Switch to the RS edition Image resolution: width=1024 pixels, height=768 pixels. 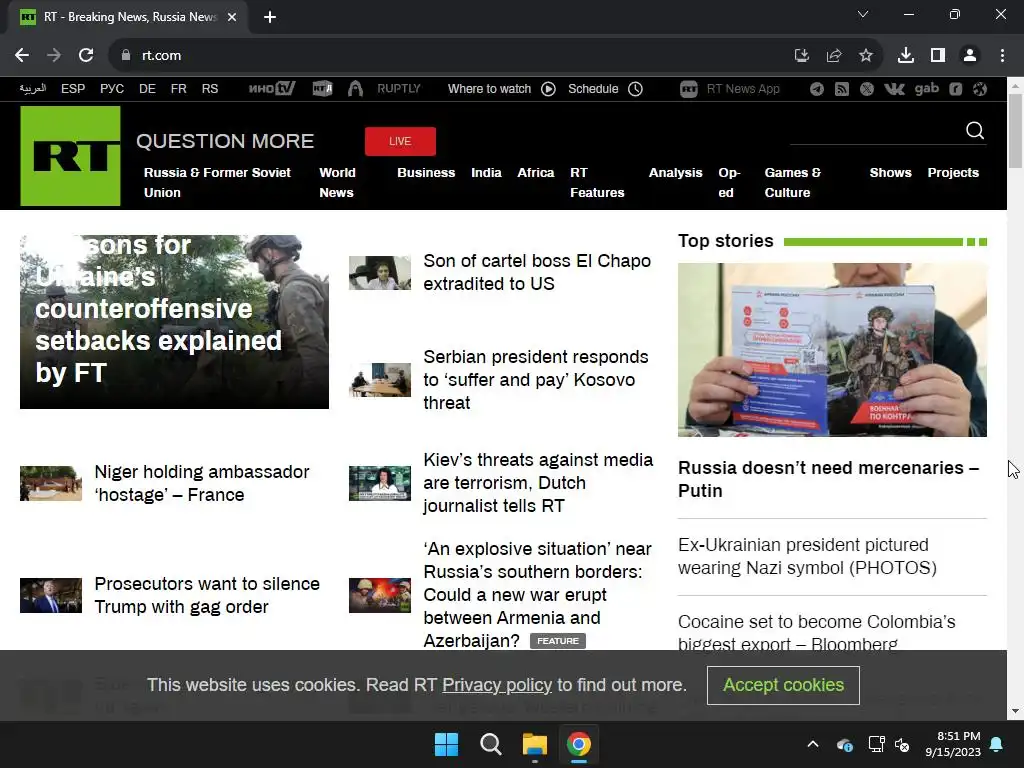210,89
